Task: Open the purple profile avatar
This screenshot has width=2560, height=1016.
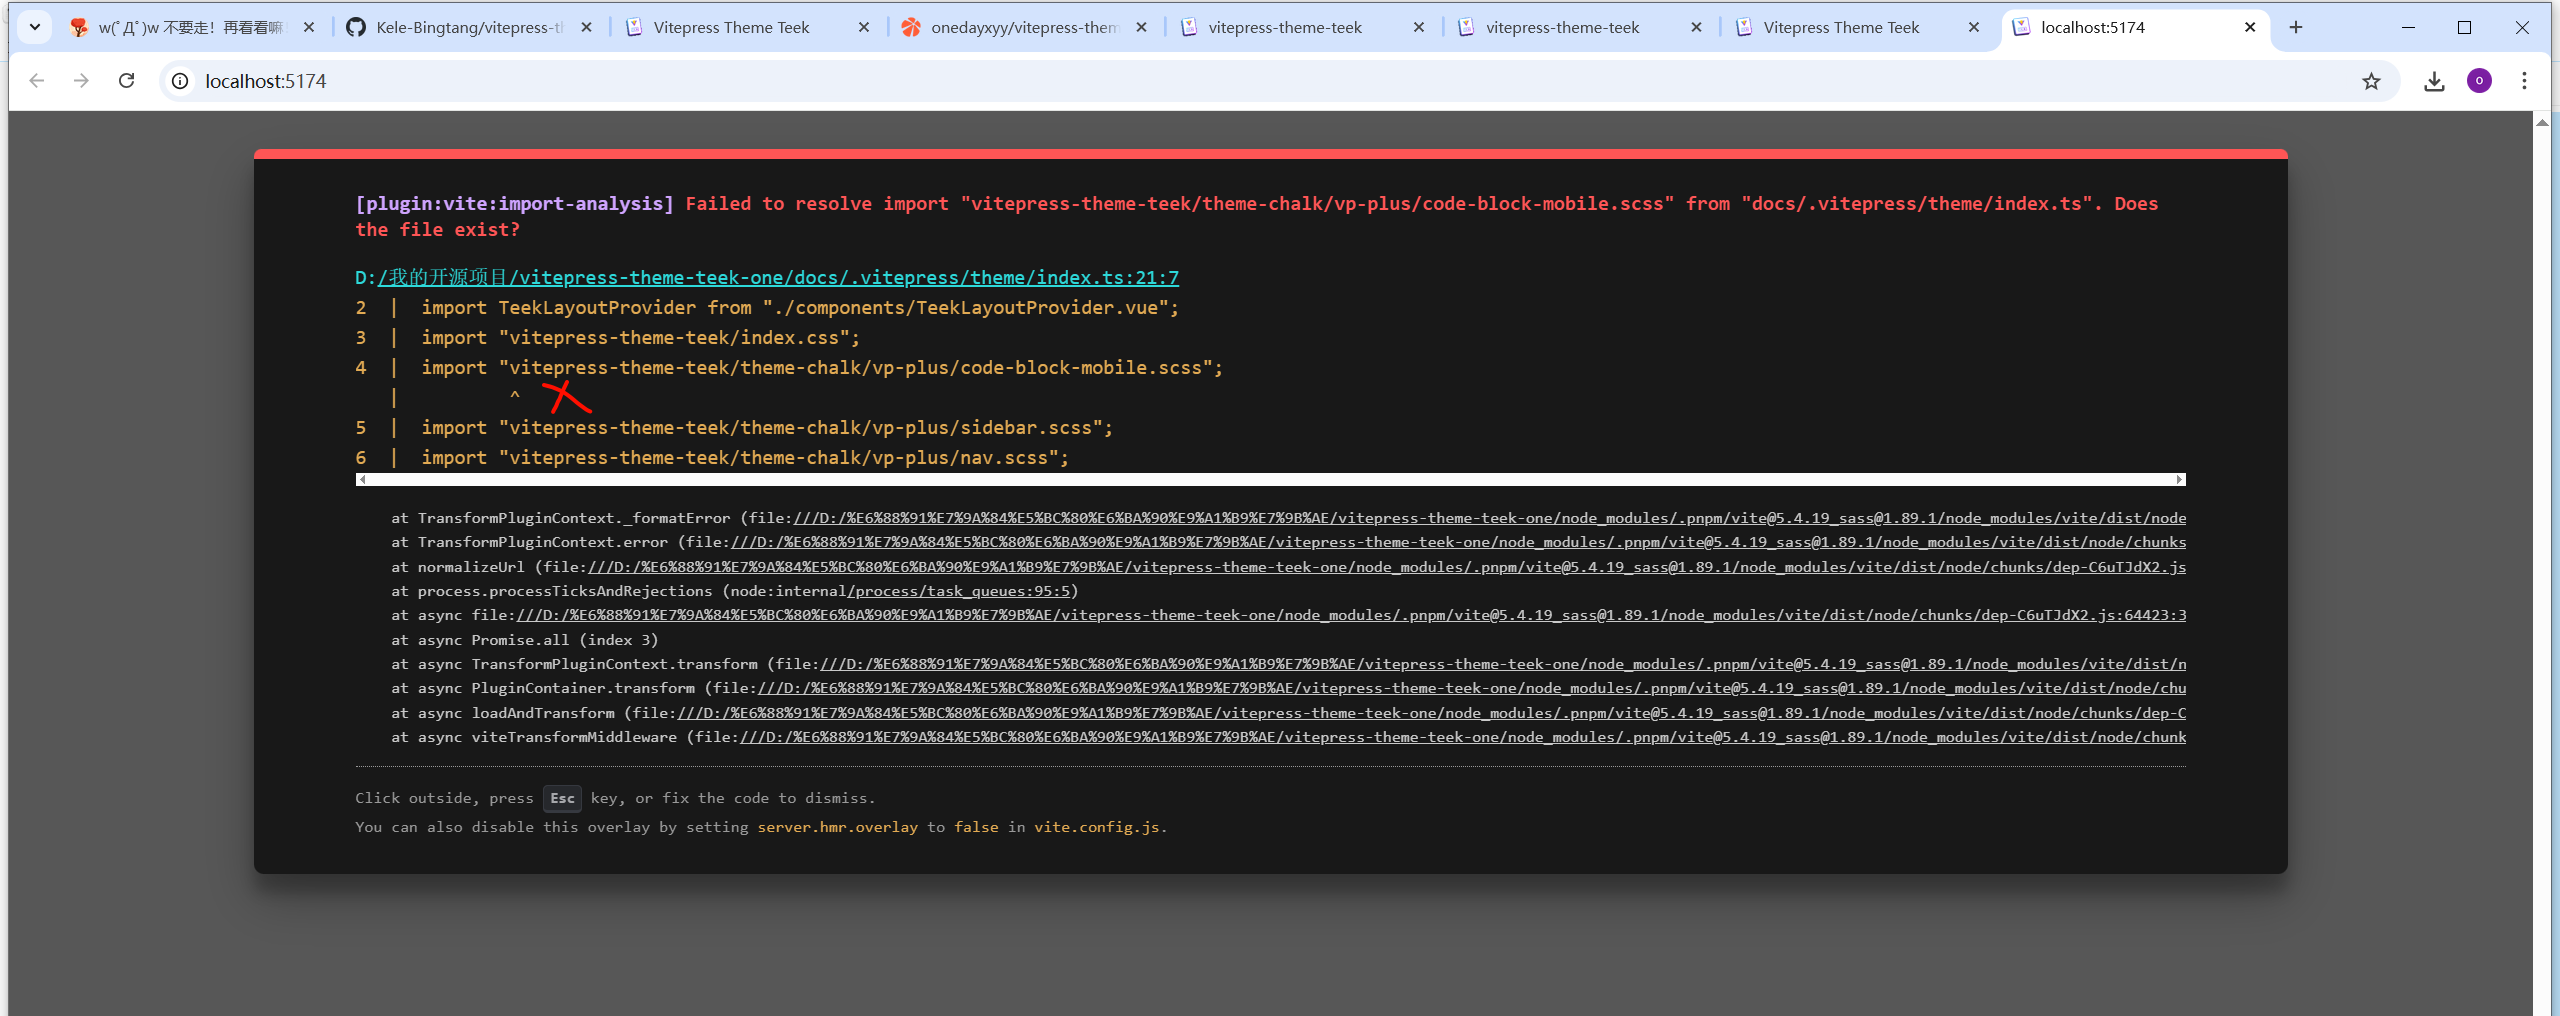Action: click(2479, 81)
